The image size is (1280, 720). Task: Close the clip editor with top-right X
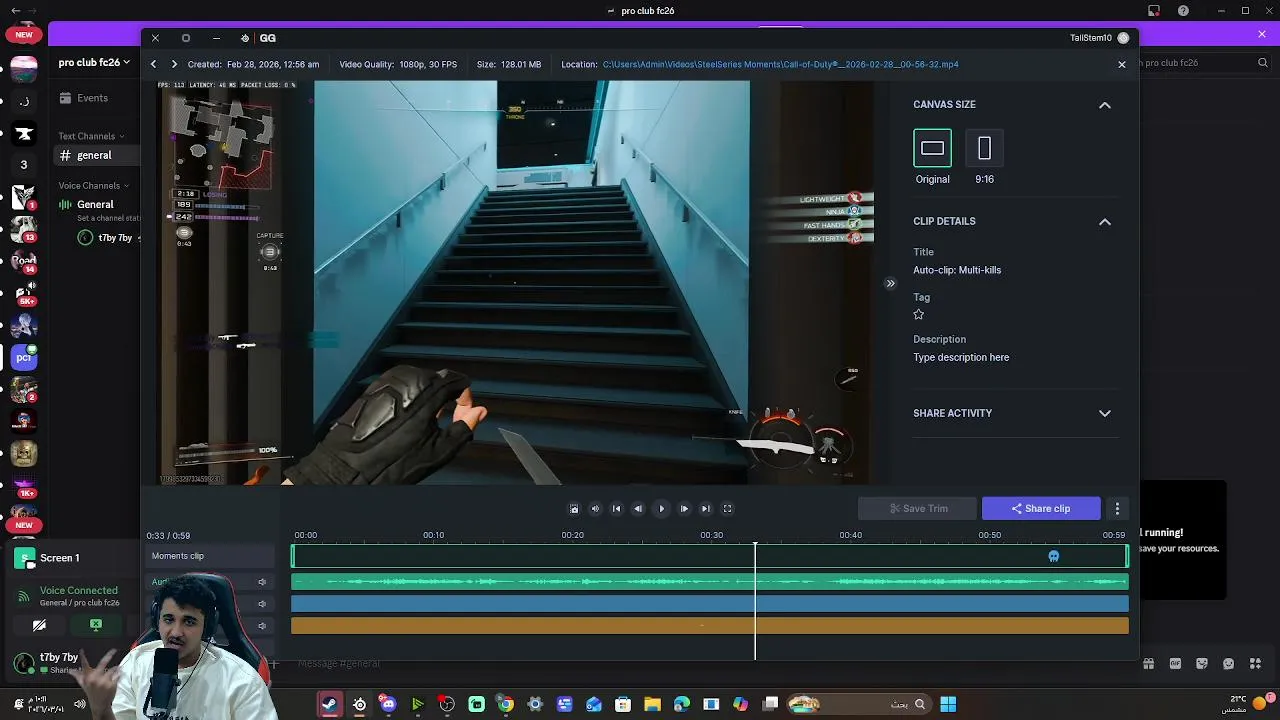click(x=1122, y=64)
